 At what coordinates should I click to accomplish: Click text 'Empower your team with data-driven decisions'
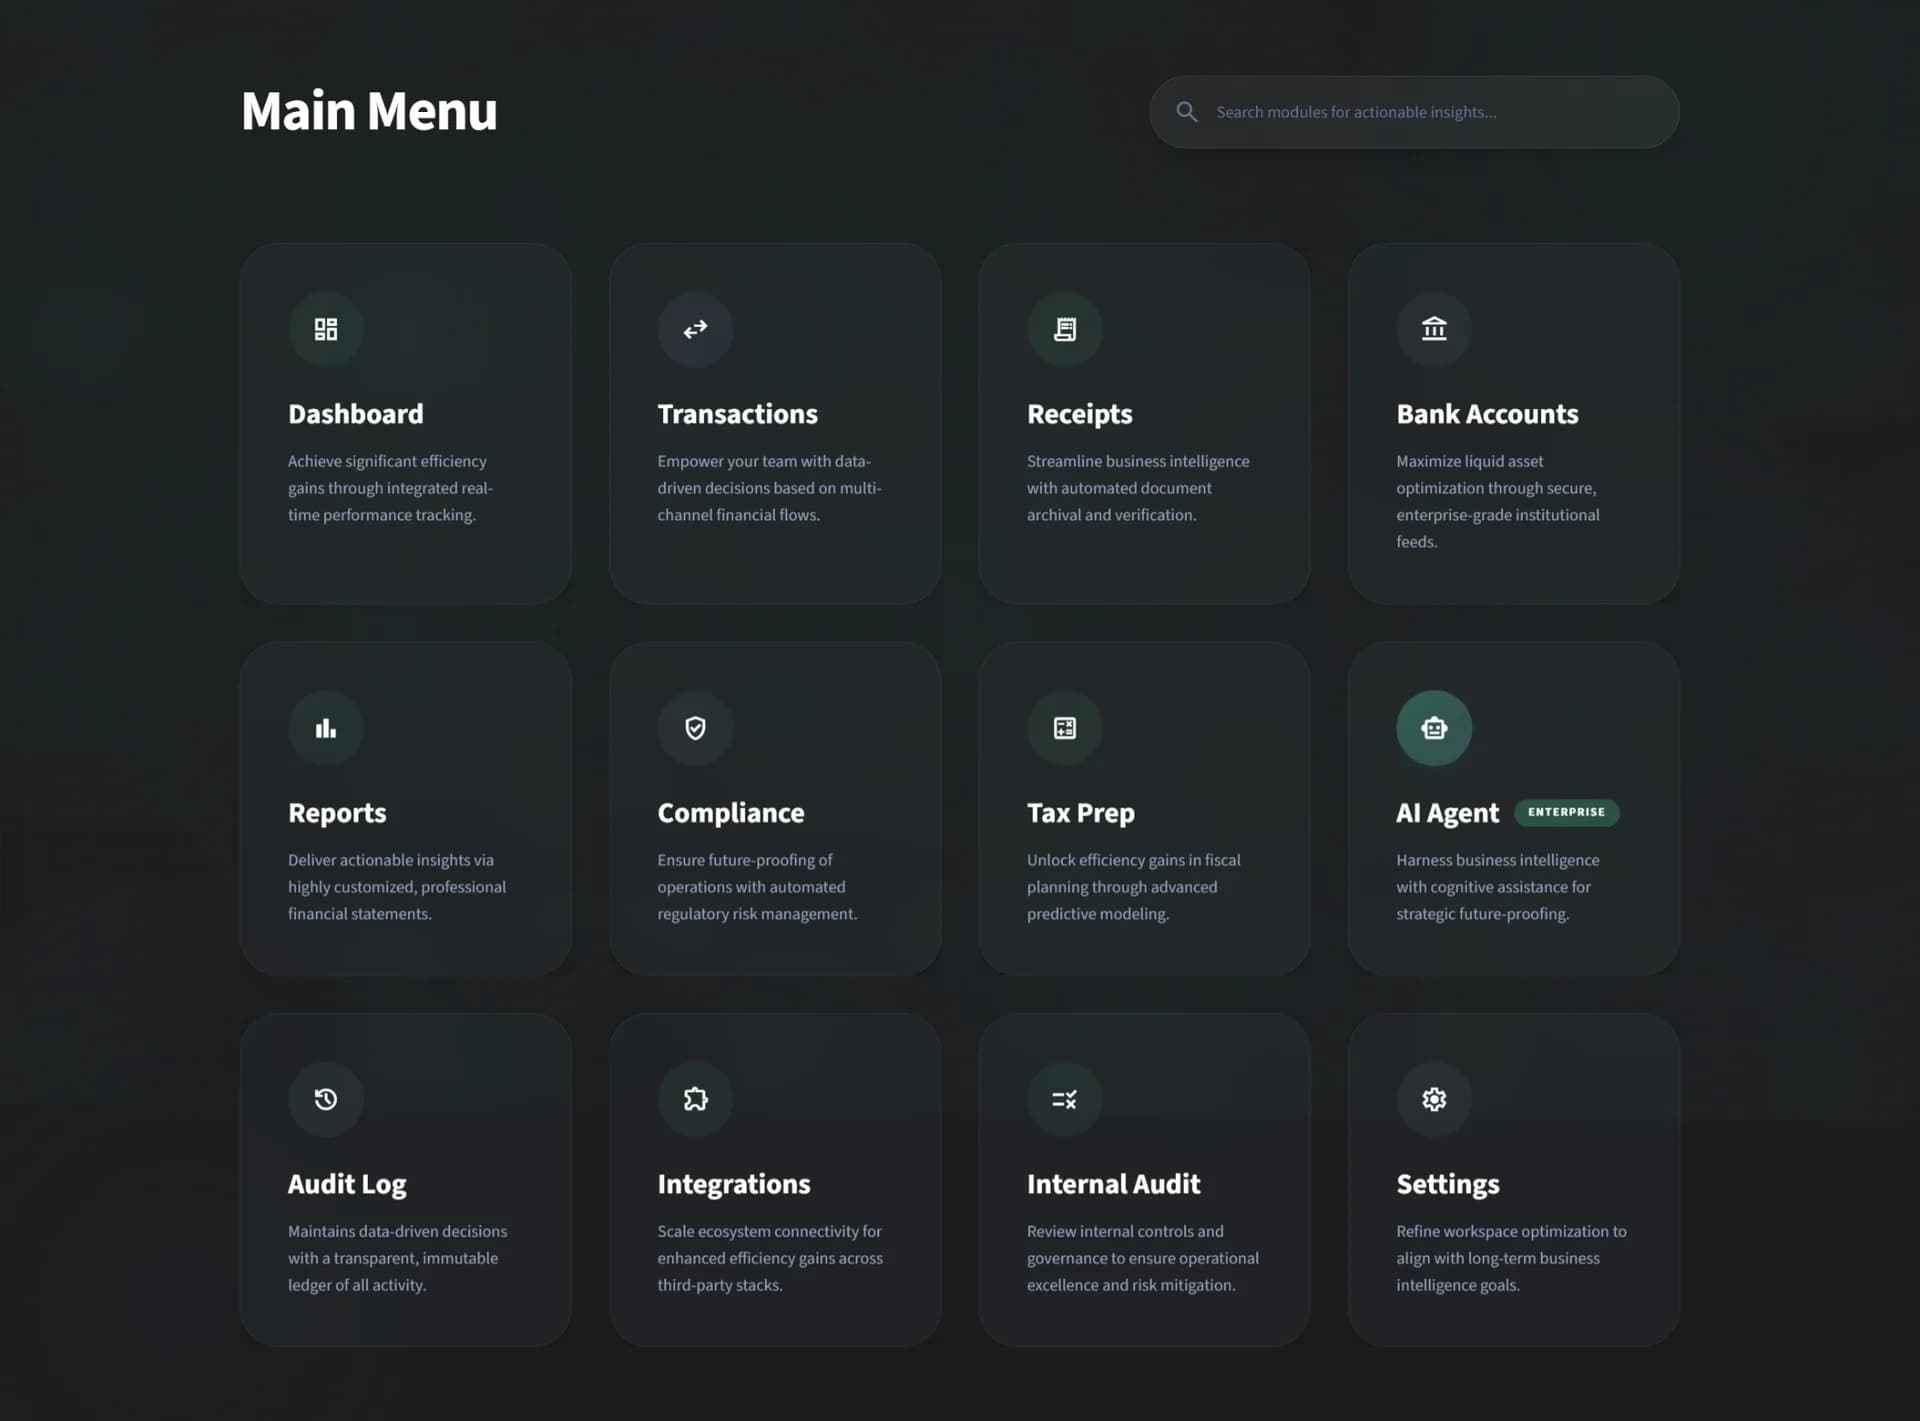(769, 474)
